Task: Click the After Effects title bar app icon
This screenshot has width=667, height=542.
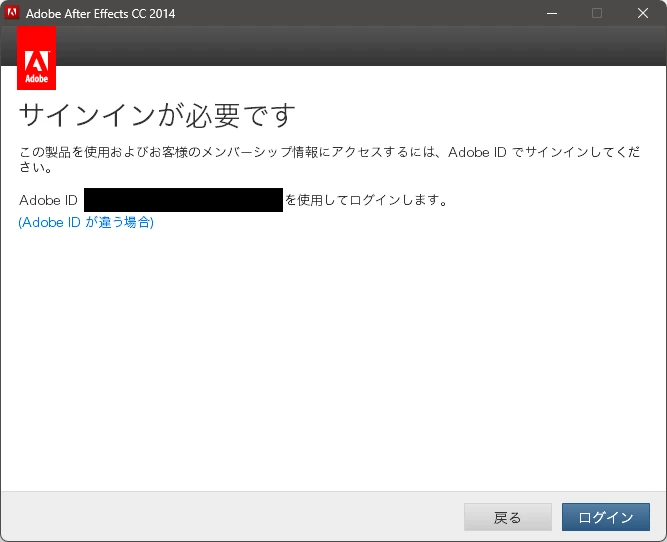Action: 12,13
